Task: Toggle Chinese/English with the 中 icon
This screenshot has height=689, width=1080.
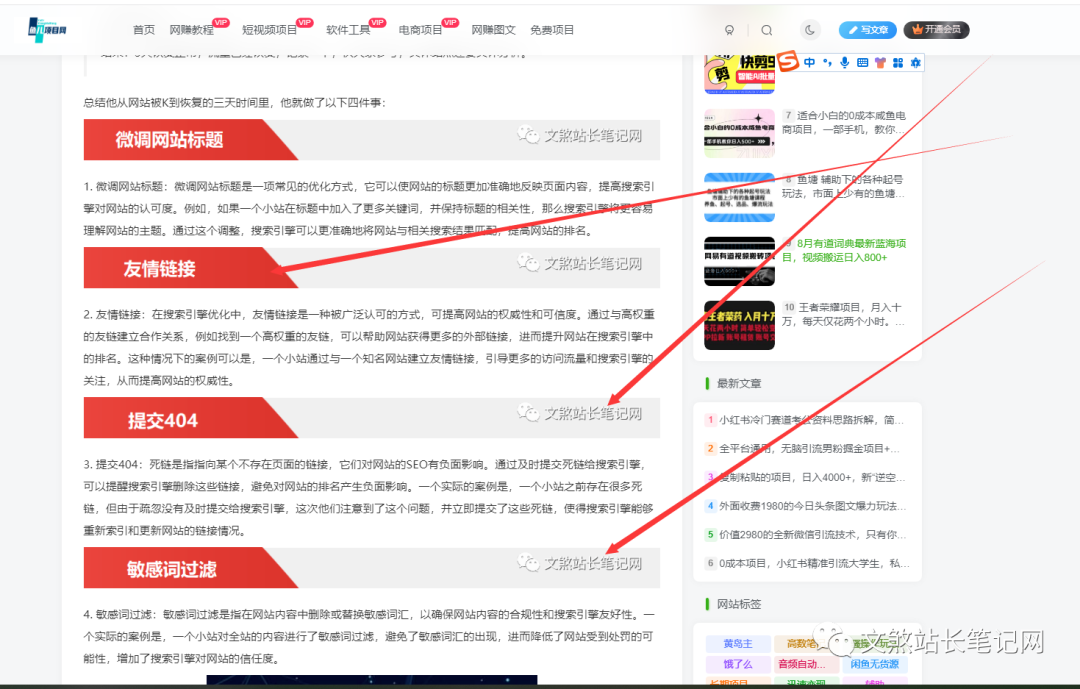Action: click(x=809, y=63)
